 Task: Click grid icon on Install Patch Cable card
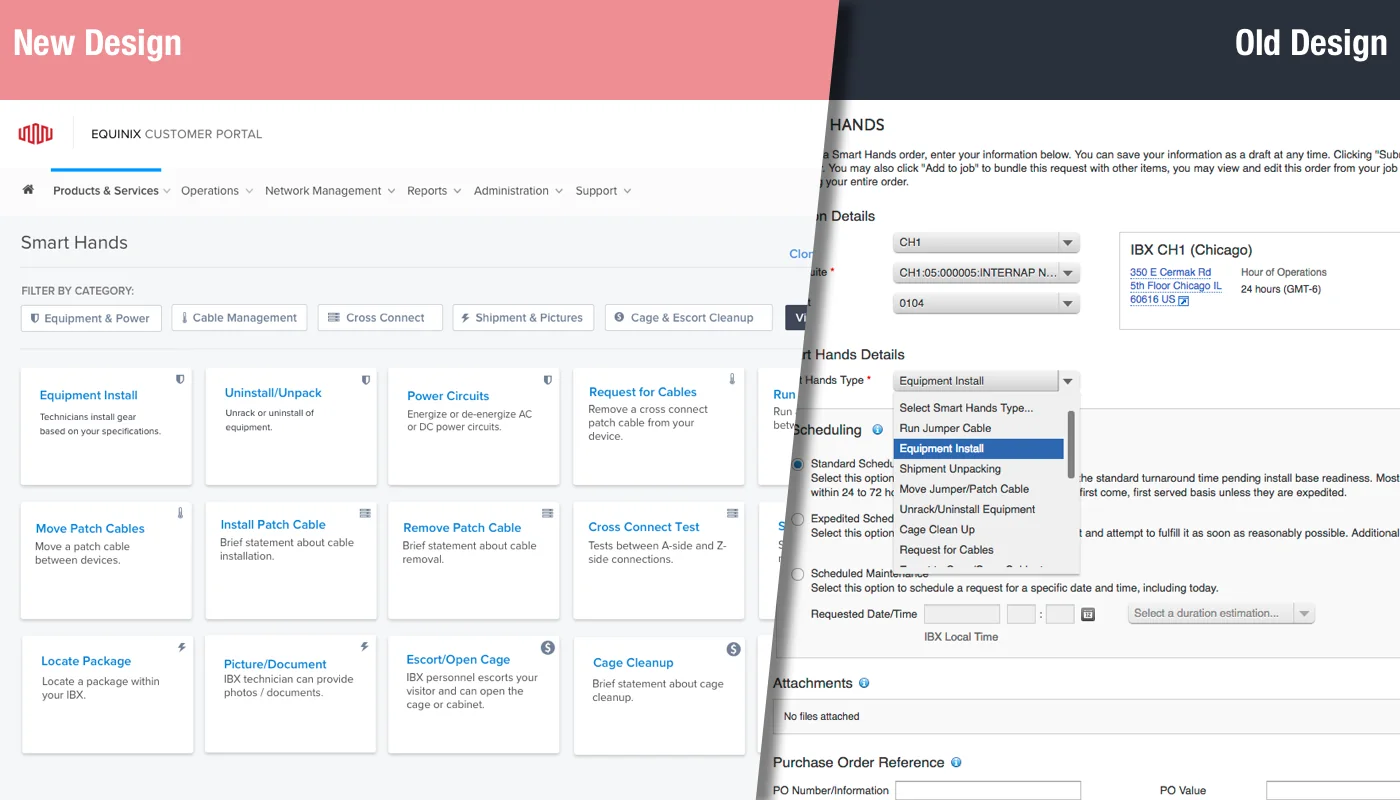coord(365,512)
